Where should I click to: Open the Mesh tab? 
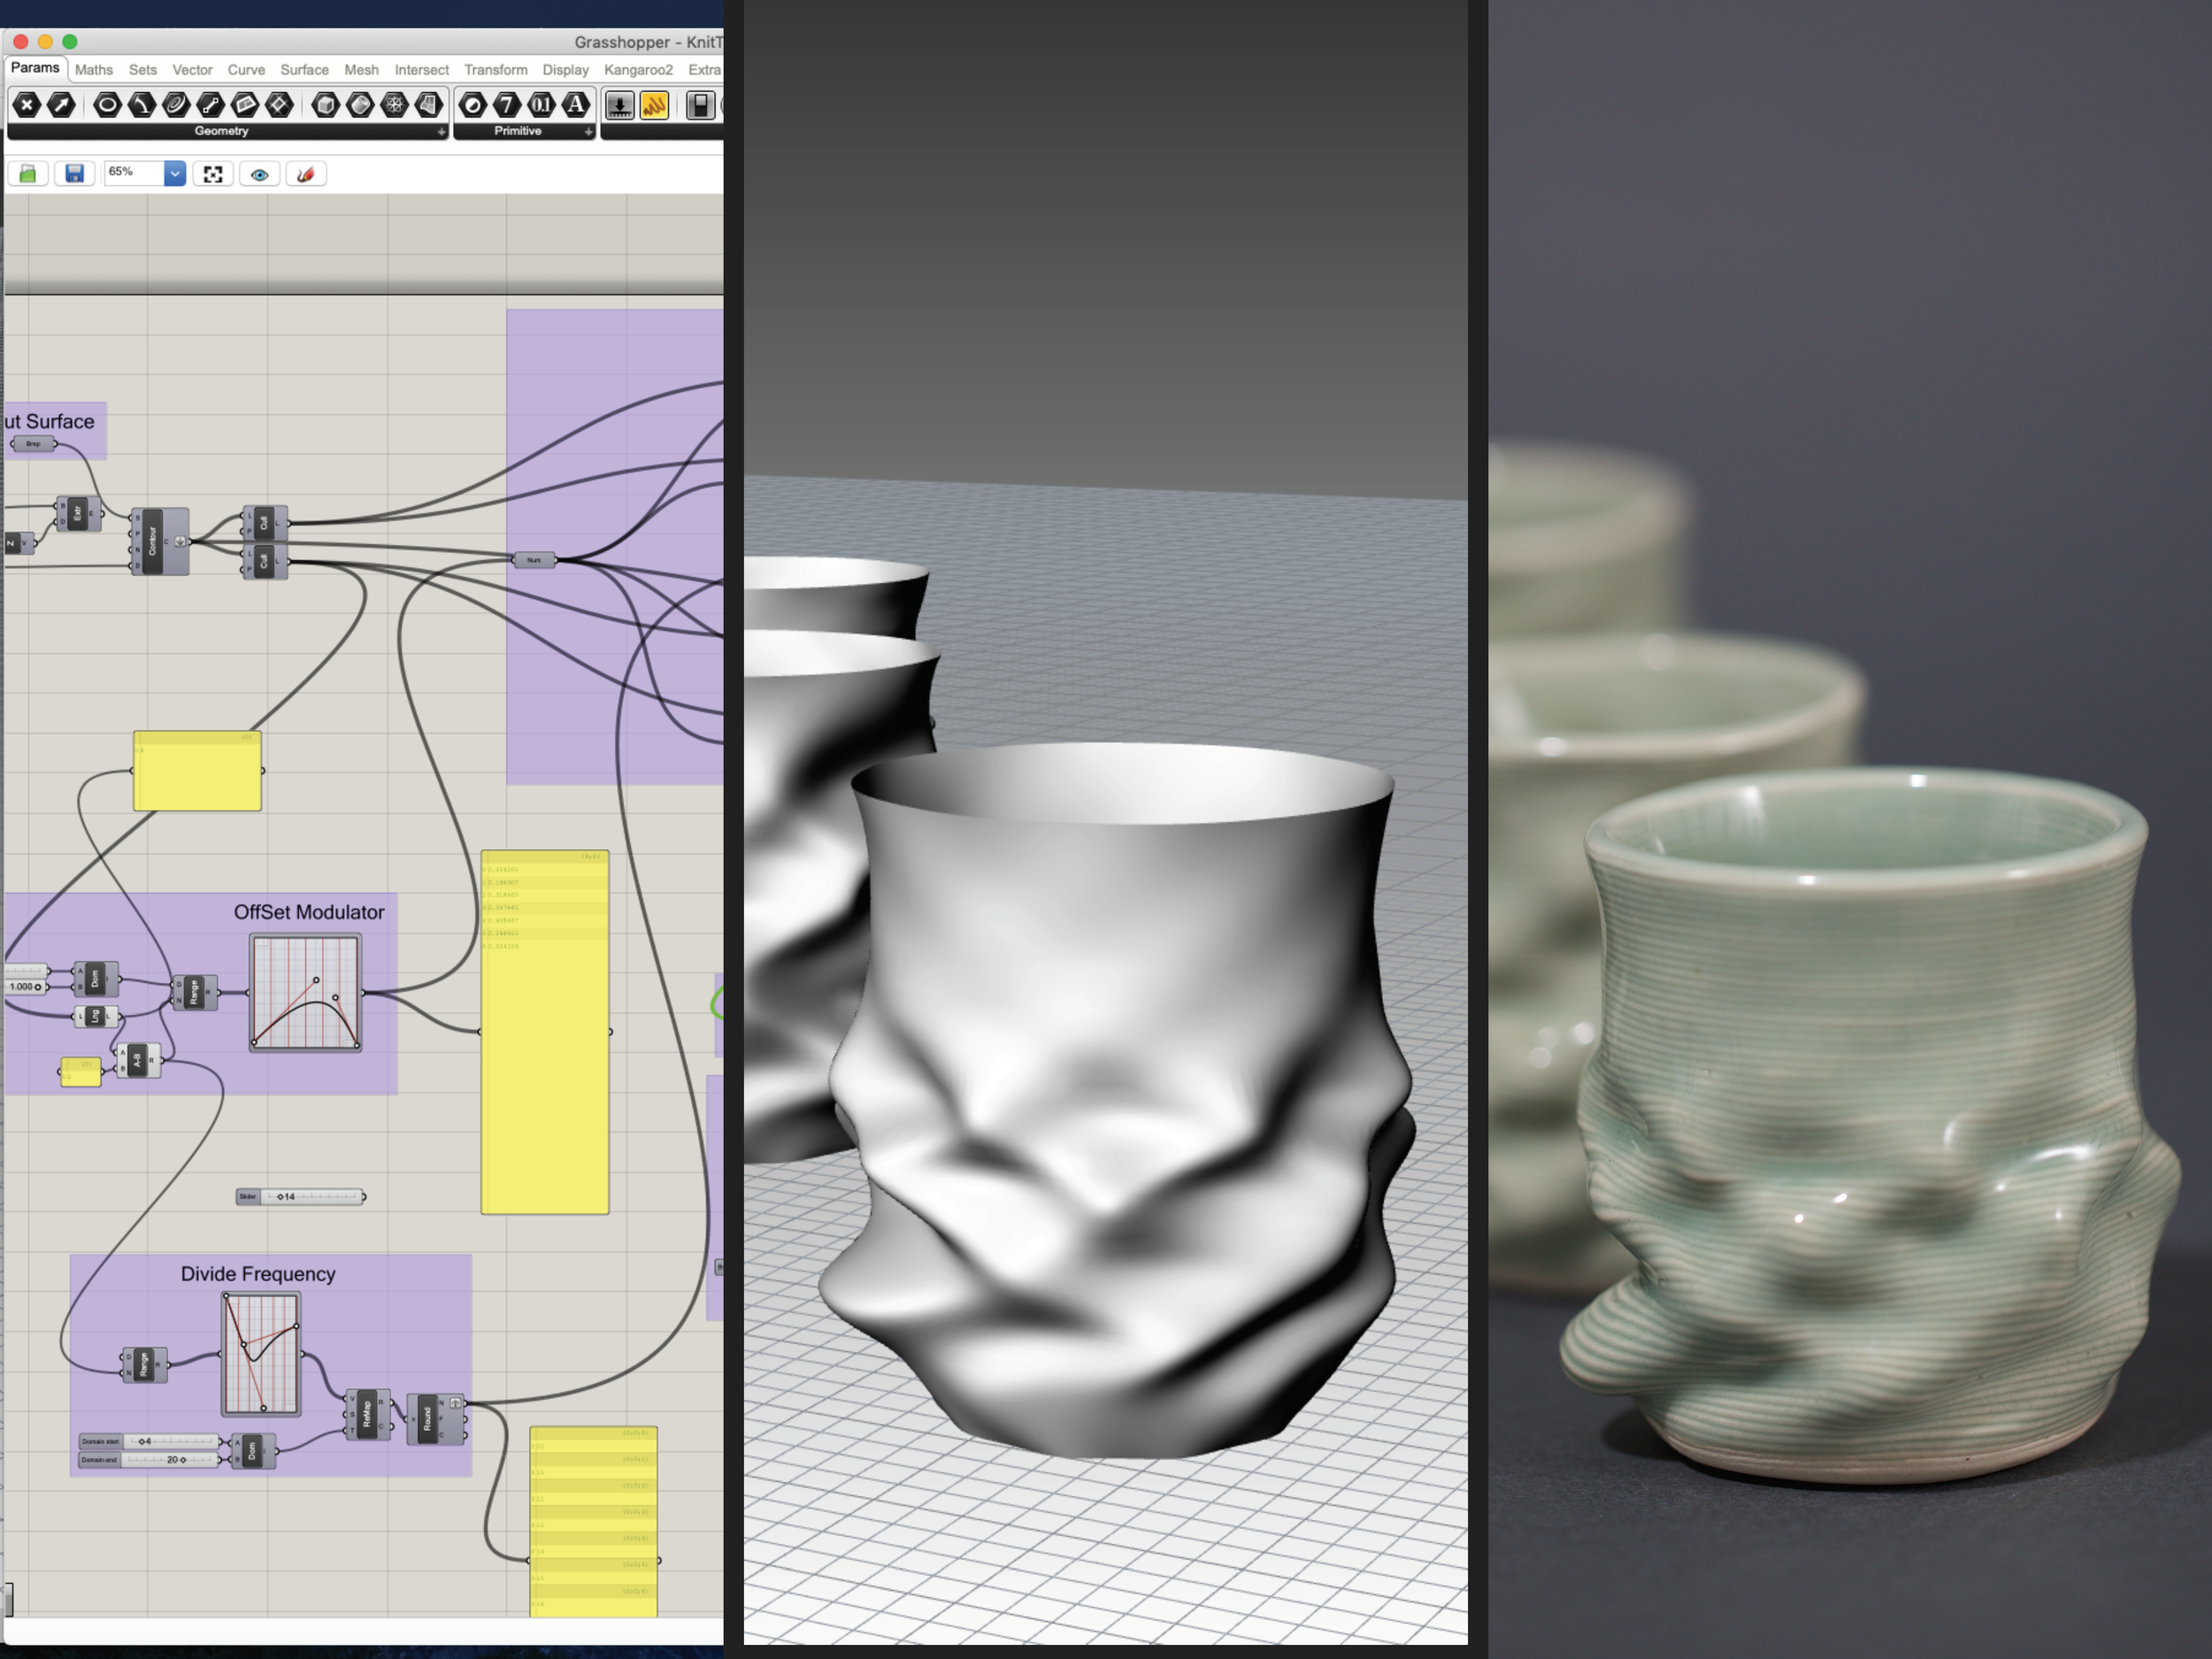pos(361,70)
